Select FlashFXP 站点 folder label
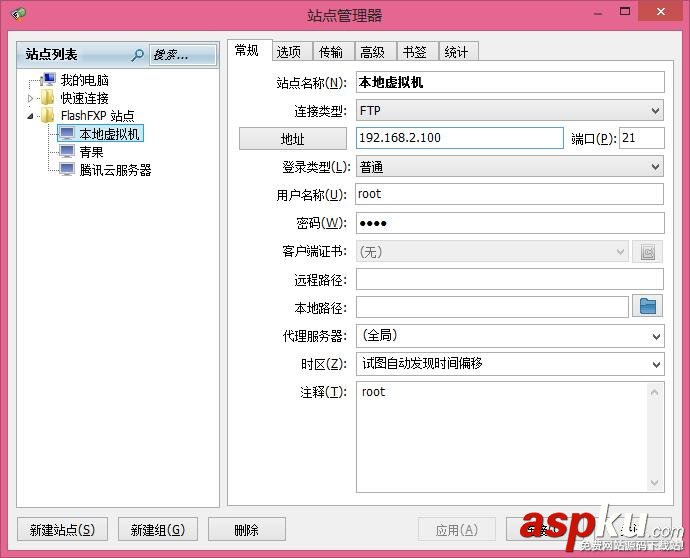 point(97,116)
